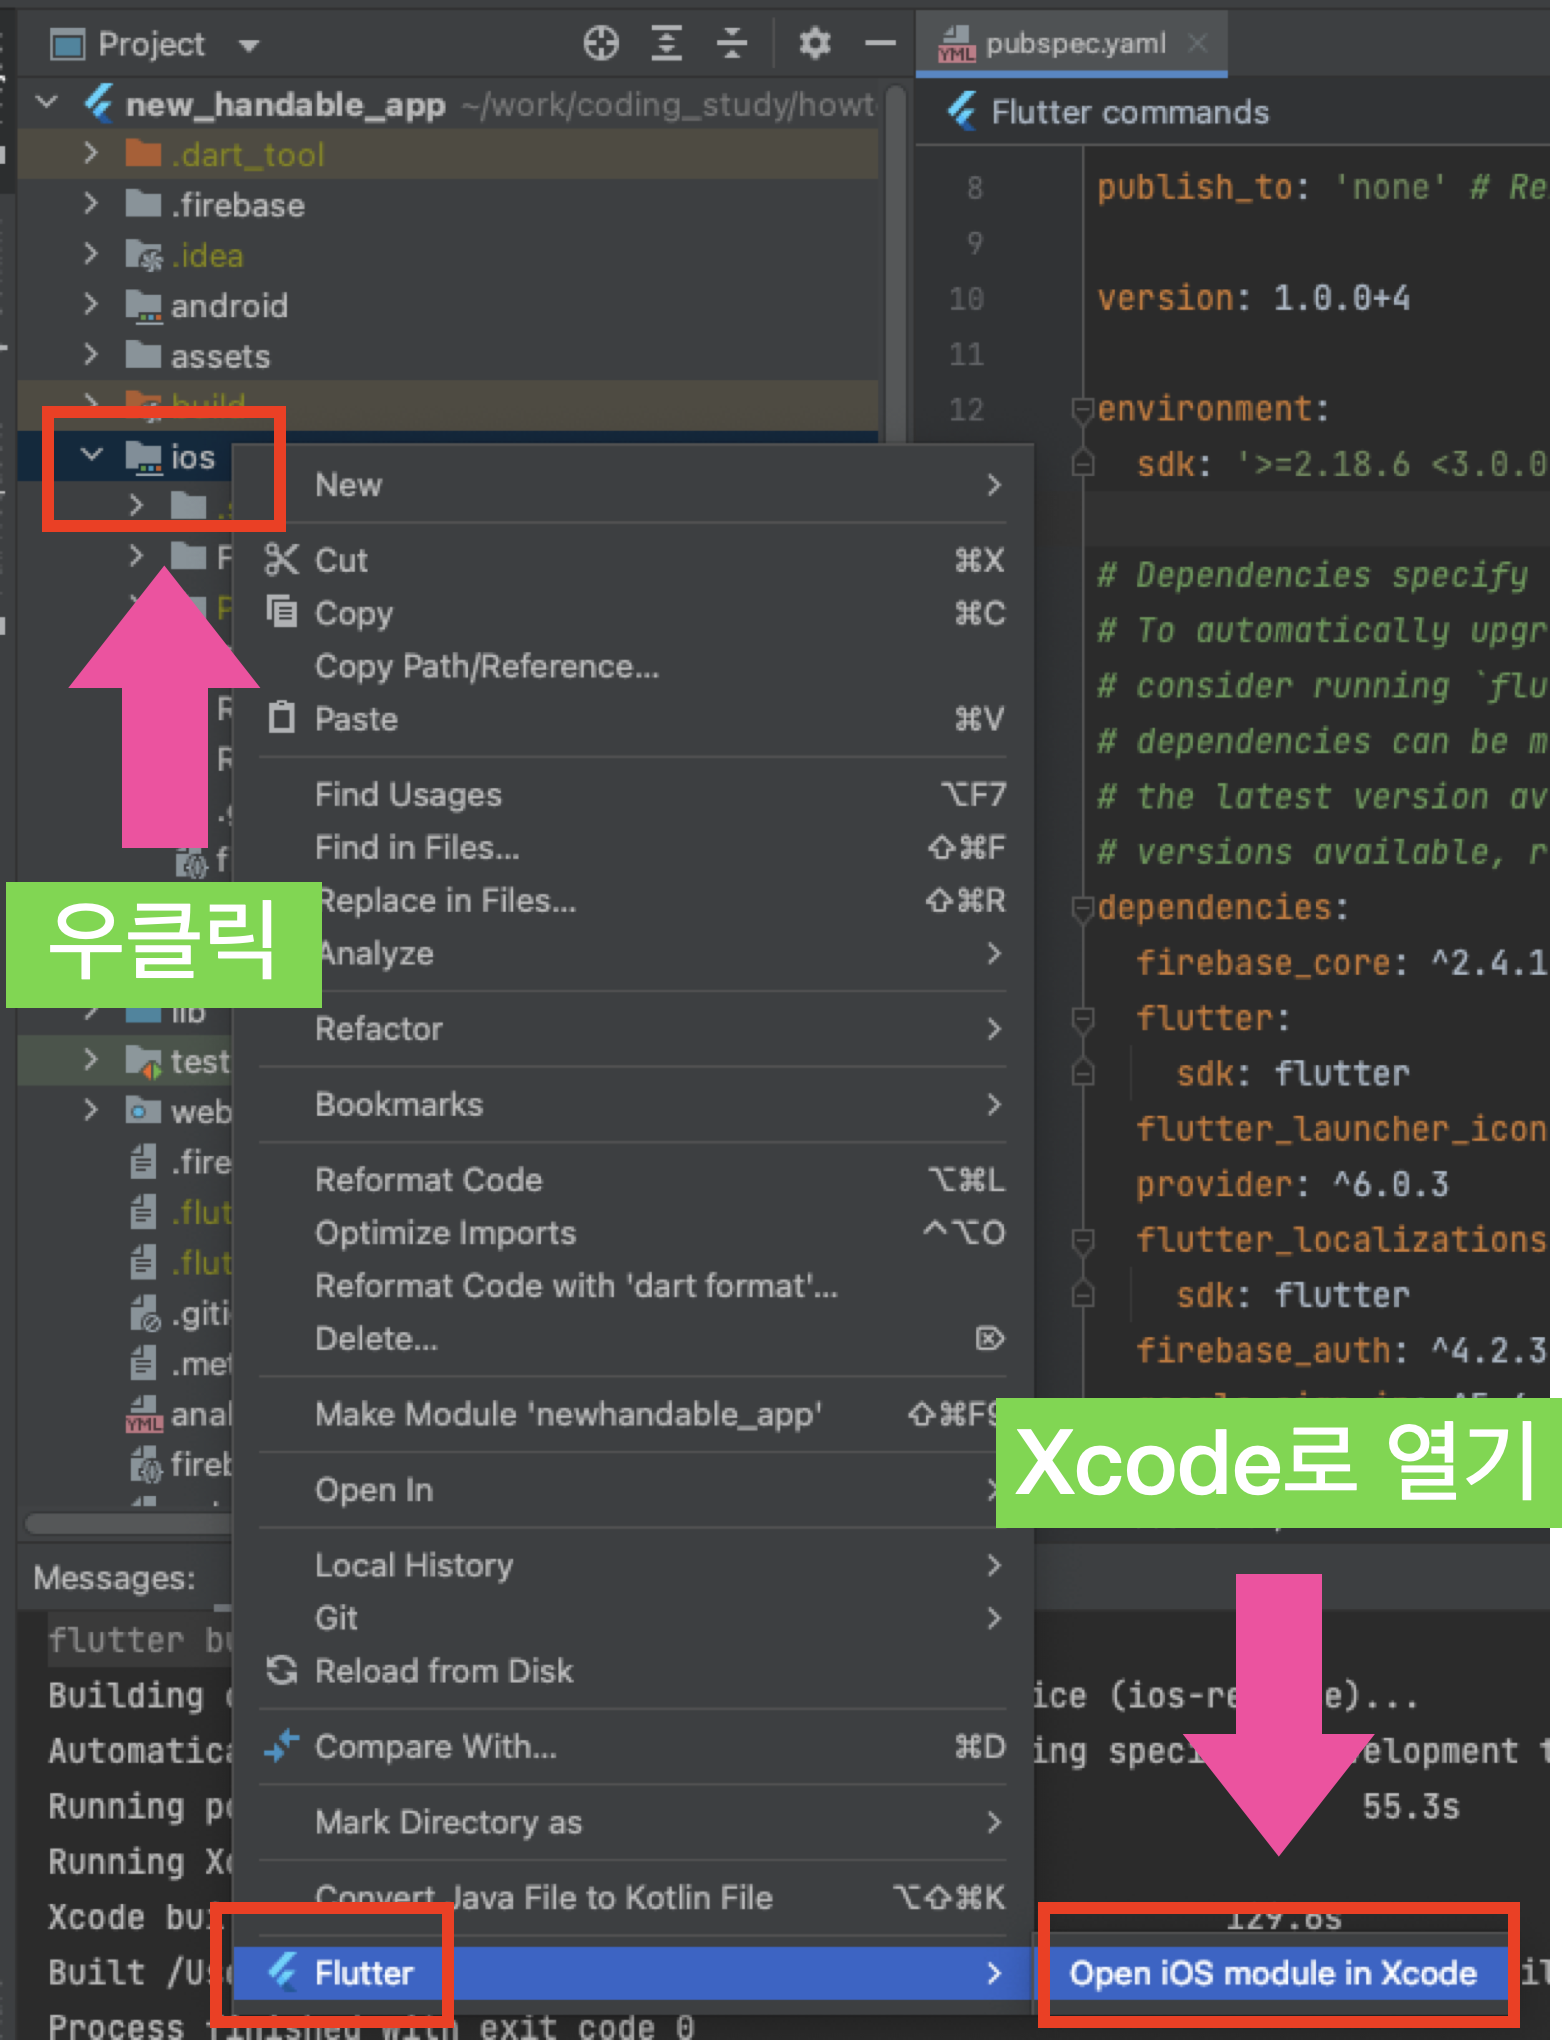Collapse the new_handable_app root node
The height and width of the screenshot is (2040, 1564).
pos(46,103)
